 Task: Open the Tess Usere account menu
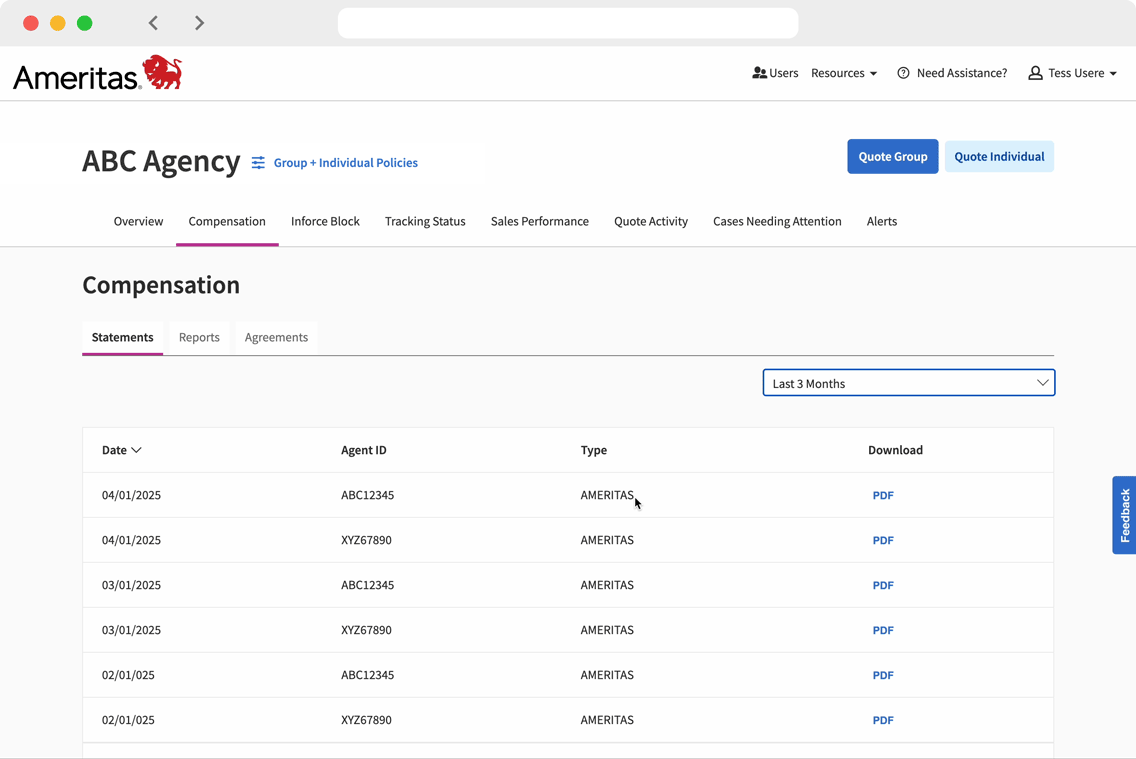pyautogui.click(x=1072, y=72)
